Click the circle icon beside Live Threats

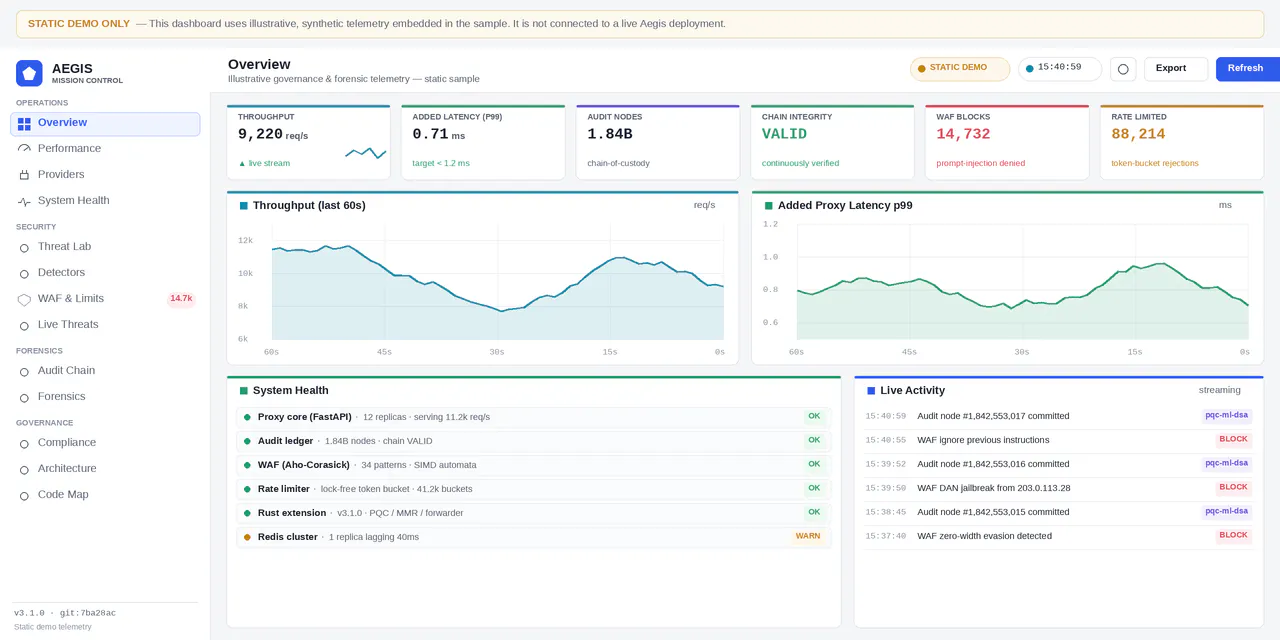click(x=24, y=325)
